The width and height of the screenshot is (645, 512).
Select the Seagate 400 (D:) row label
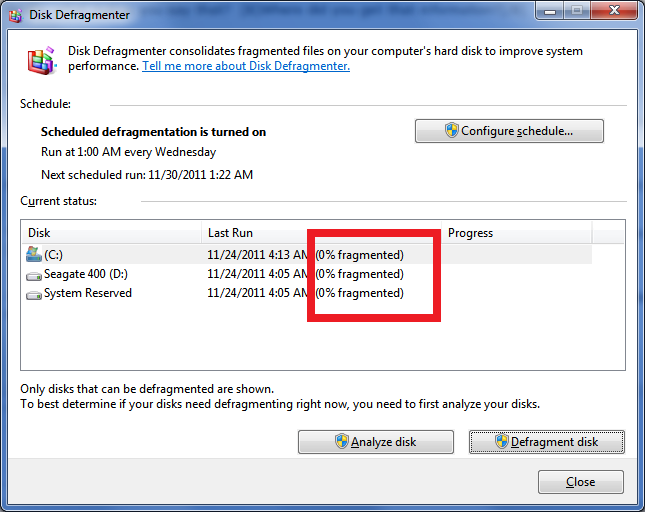tap(86, 274)
